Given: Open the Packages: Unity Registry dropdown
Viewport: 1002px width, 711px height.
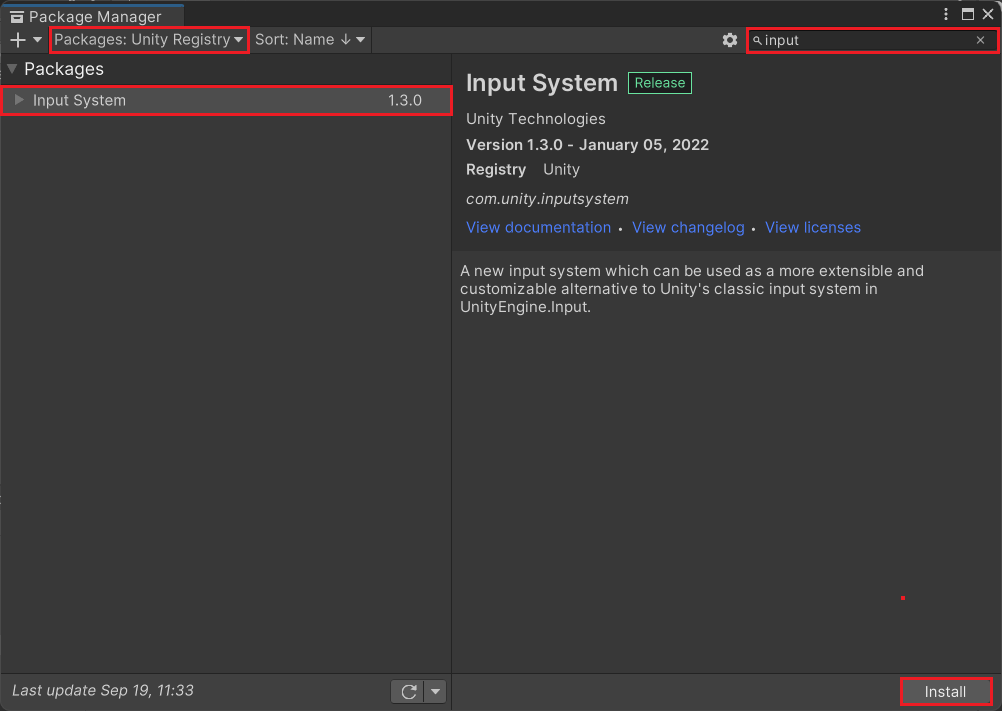Looking at the screenshot, I should (149, 40).
